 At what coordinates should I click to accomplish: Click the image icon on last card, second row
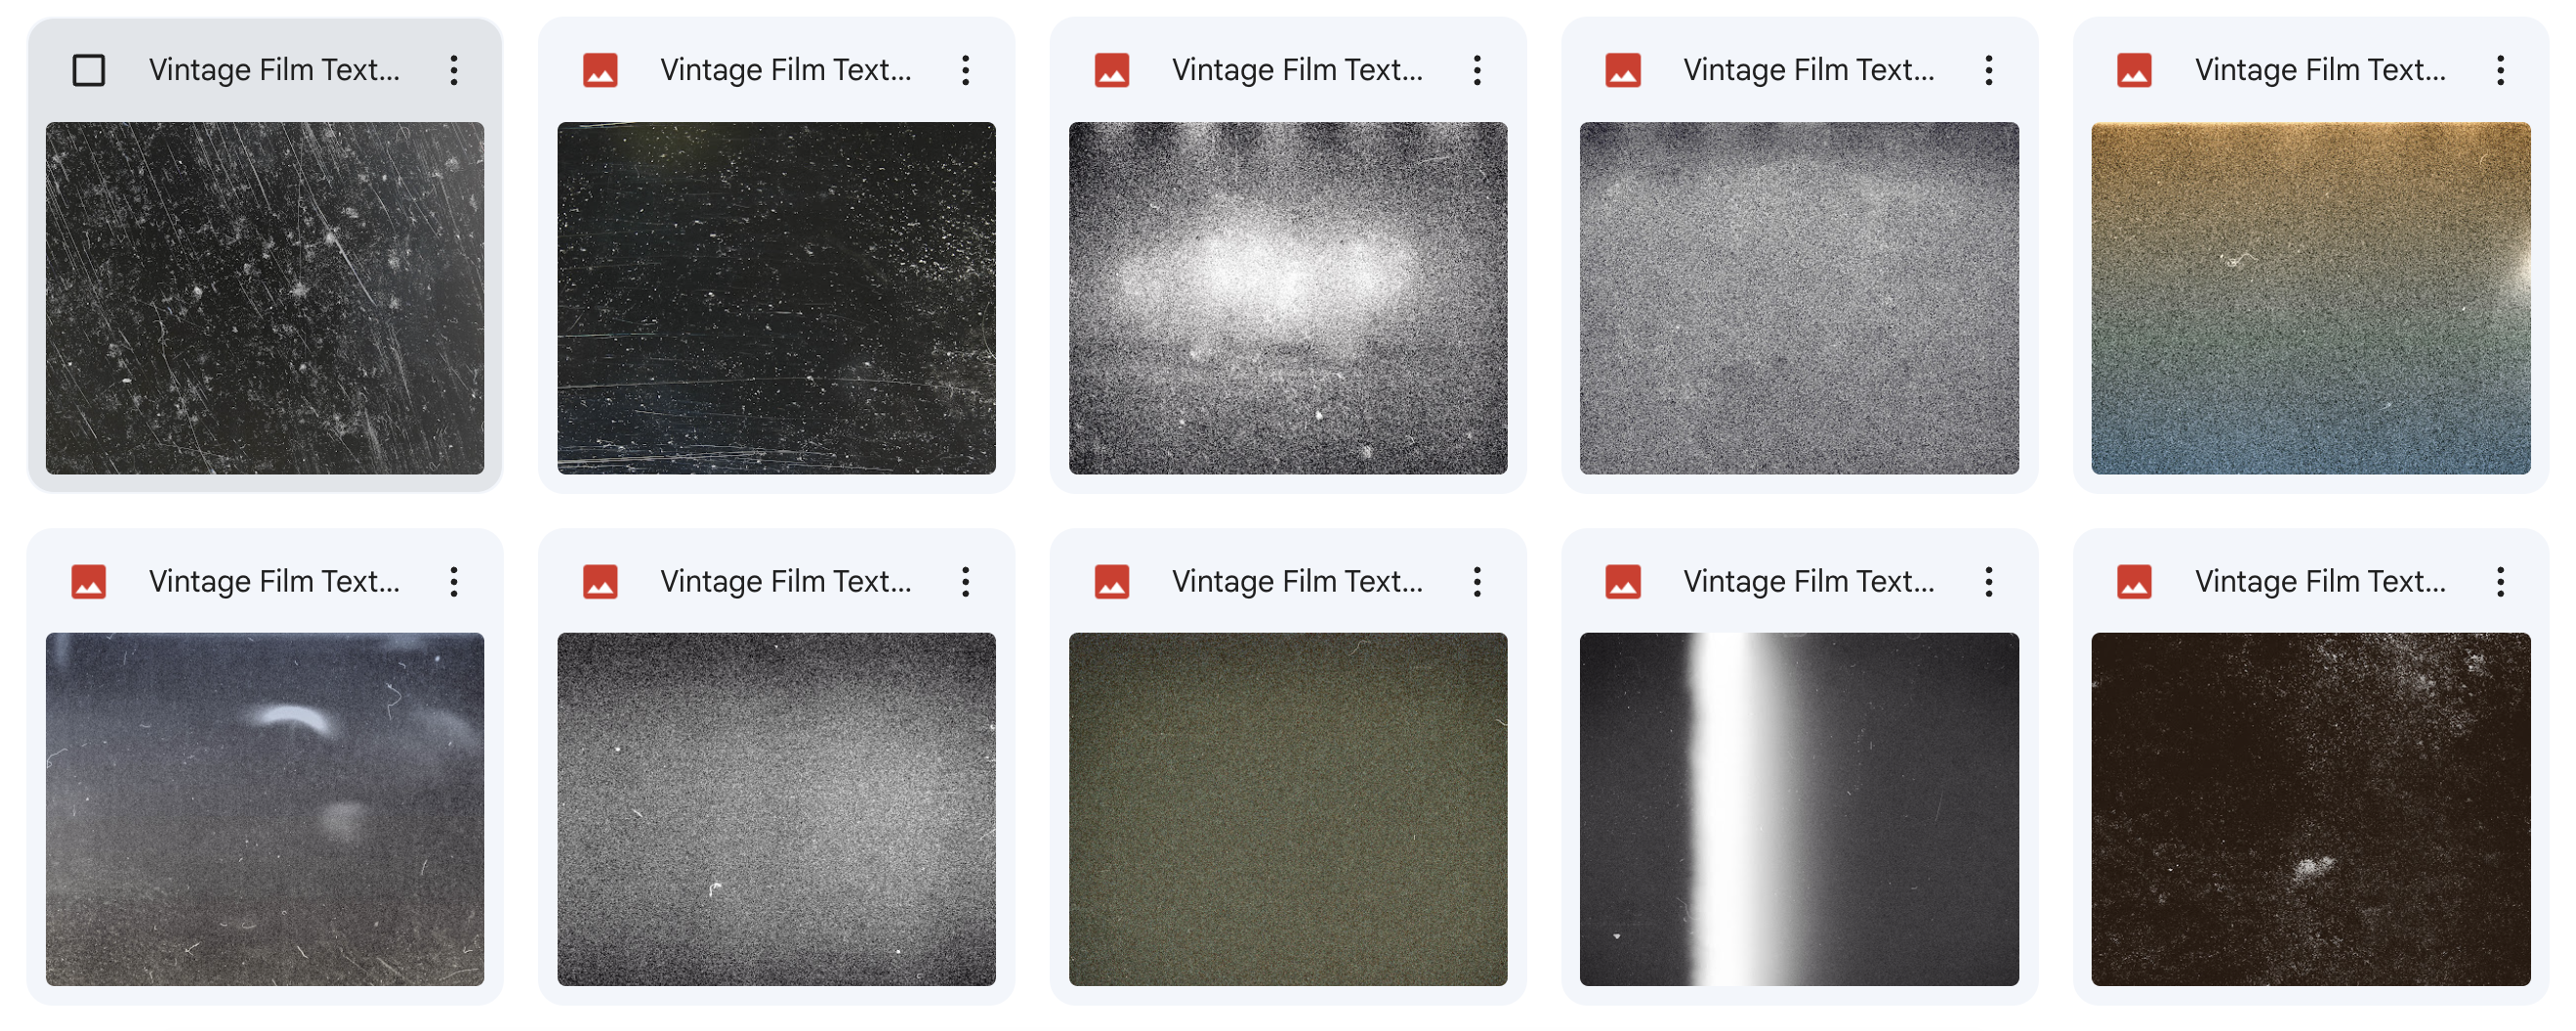[x=2136, y=580]
